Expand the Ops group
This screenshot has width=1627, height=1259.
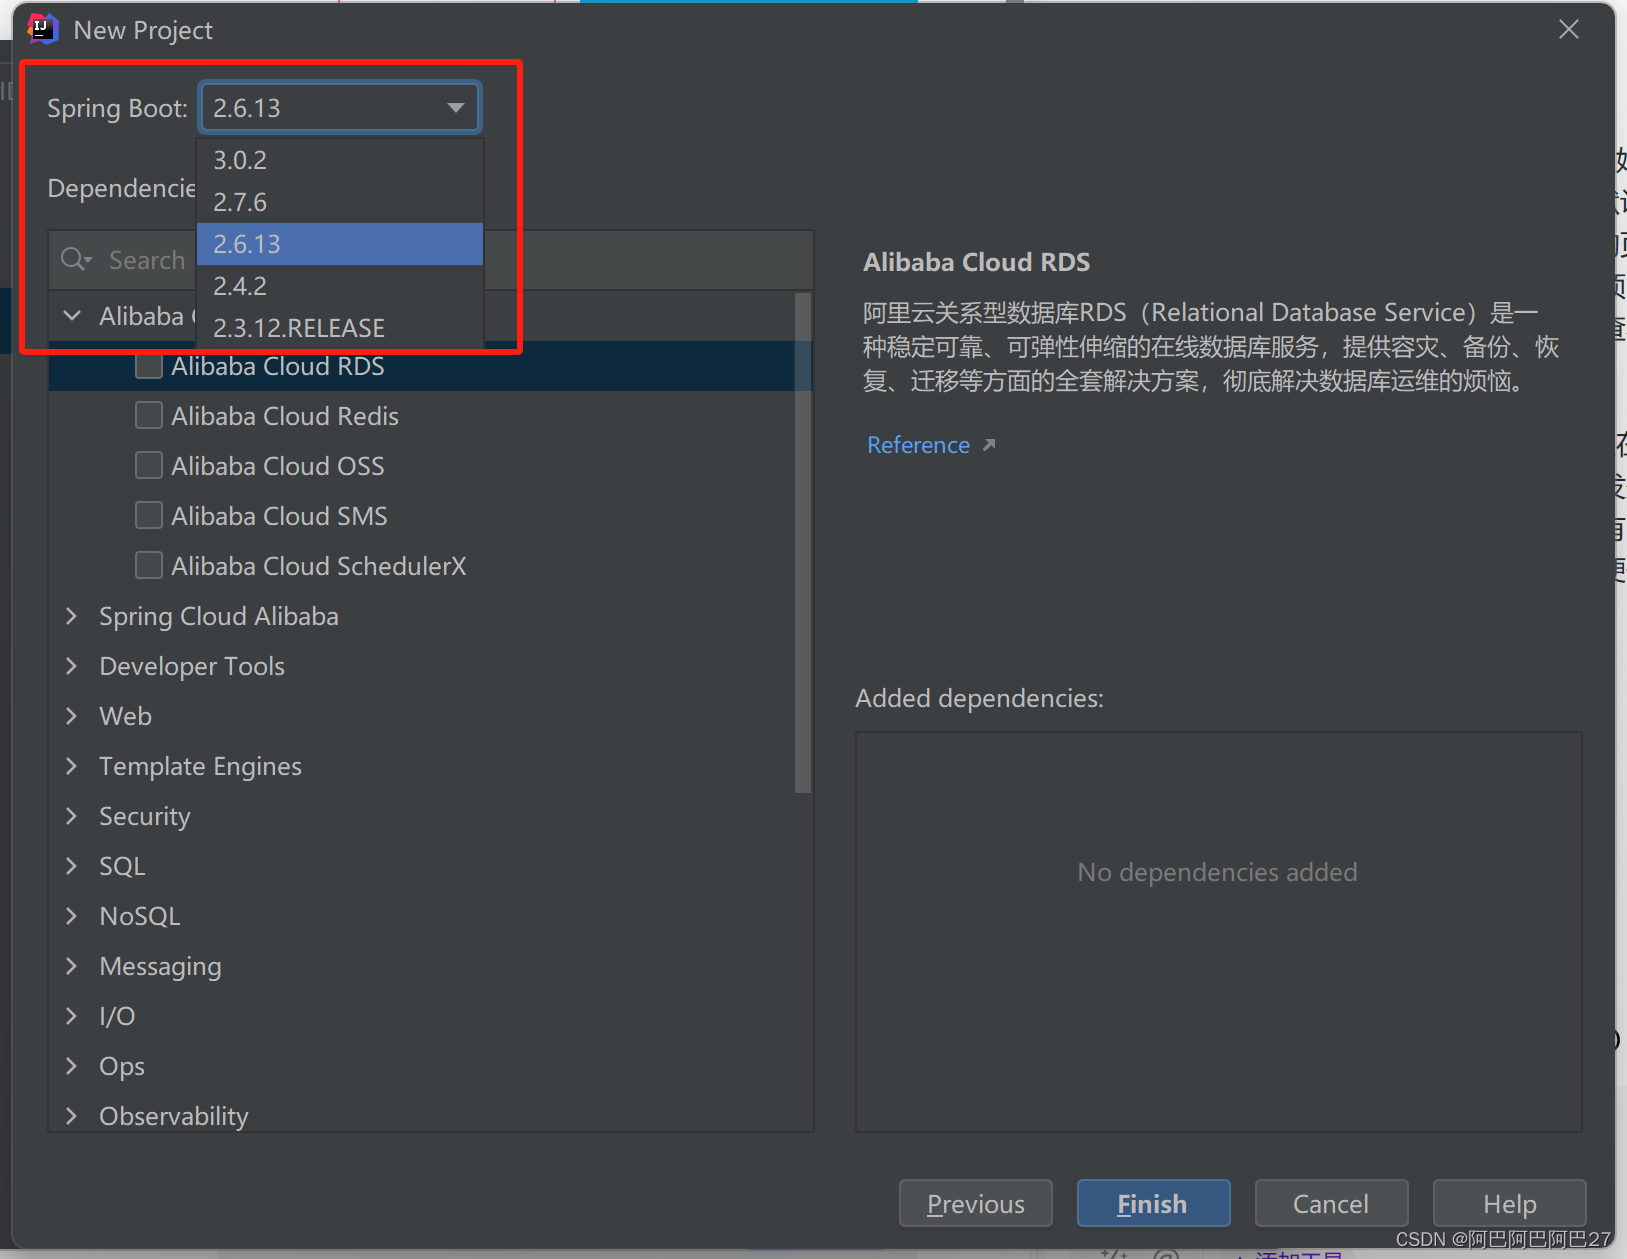pos(72,1066)
